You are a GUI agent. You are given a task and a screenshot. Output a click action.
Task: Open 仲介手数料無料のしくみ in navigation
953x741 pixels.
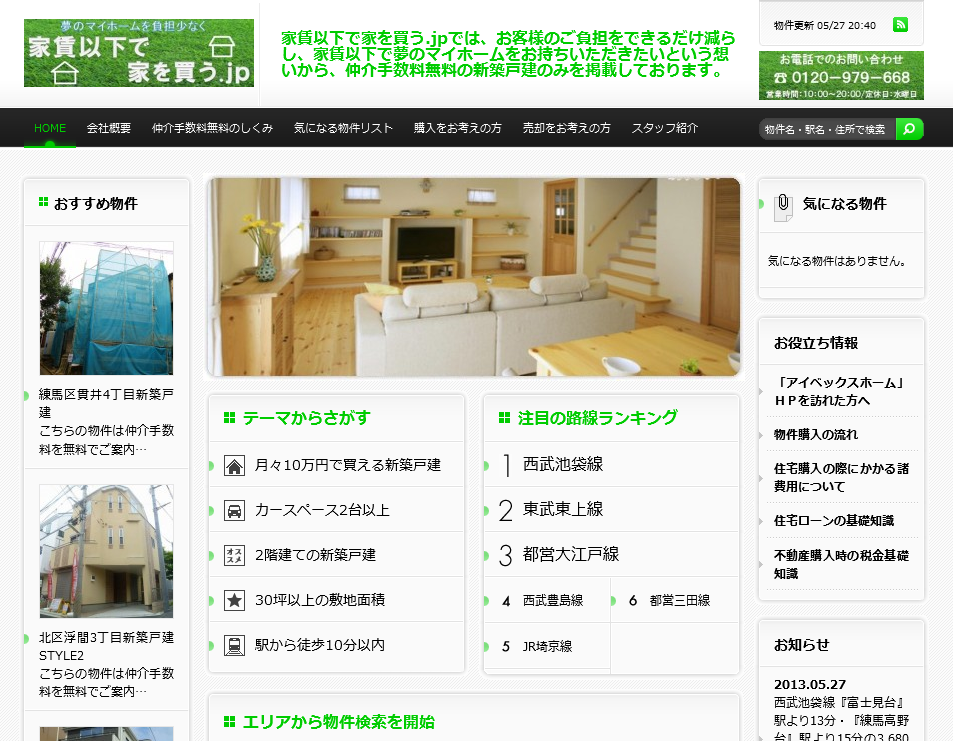click(212, 128)
